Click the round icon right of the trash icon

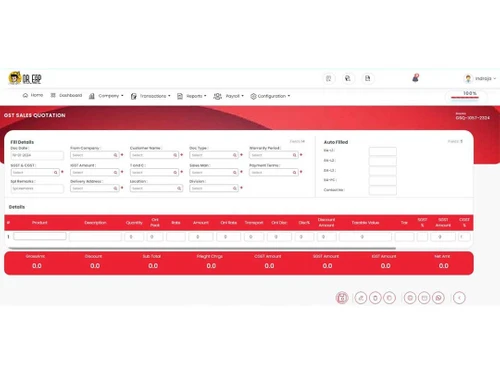[389, 298]
